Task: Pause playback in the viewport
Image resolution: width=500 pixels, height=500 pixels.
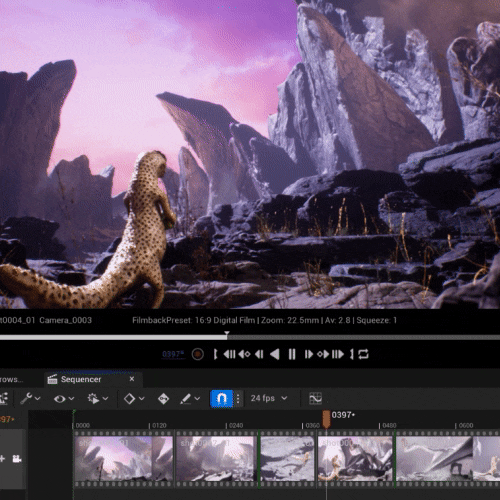Action: click(x=292, y=354)
